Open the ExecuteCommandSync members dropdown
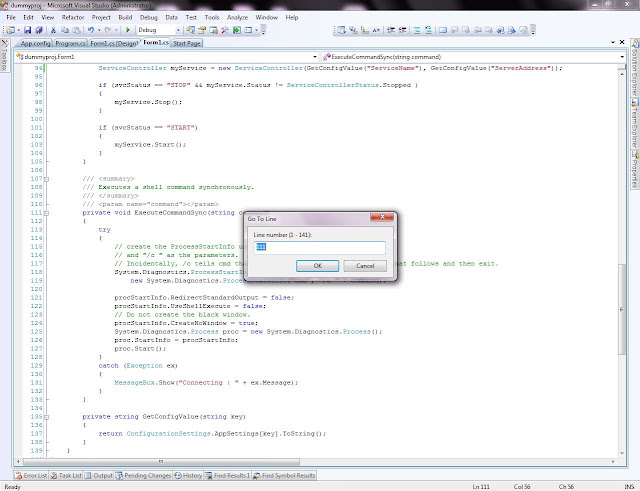Image resolution: width=640 pixels, height=491 pixels. coord(622,57)
